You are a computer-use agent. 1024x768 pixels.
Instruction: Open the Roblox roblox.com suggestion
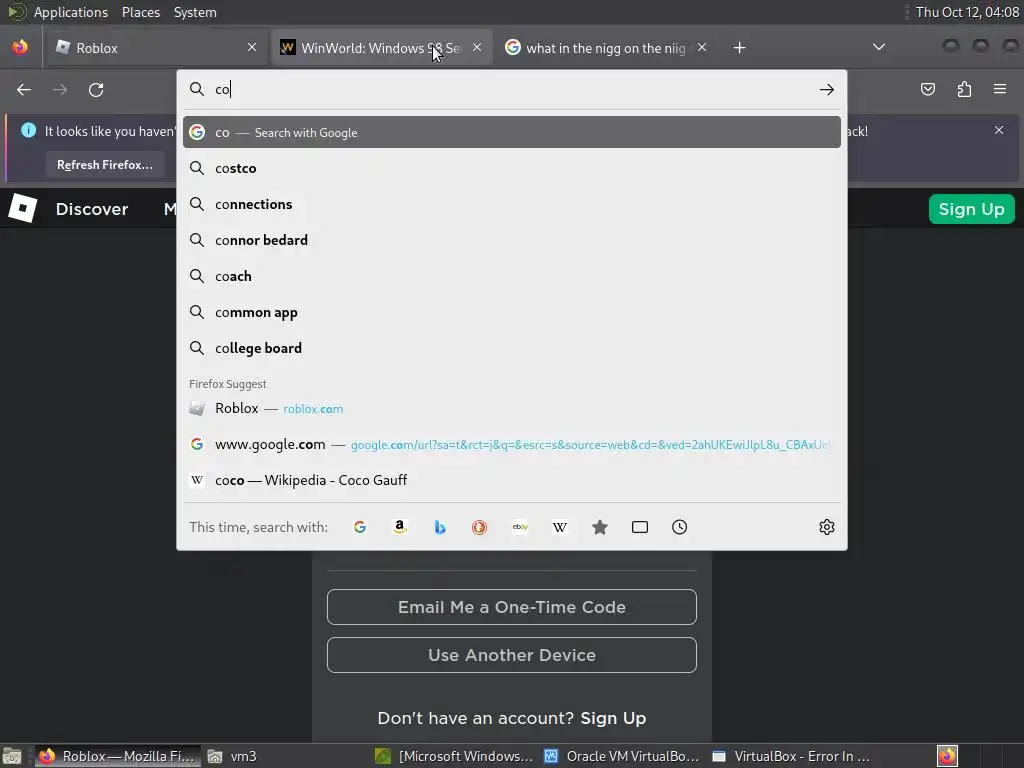512,408
